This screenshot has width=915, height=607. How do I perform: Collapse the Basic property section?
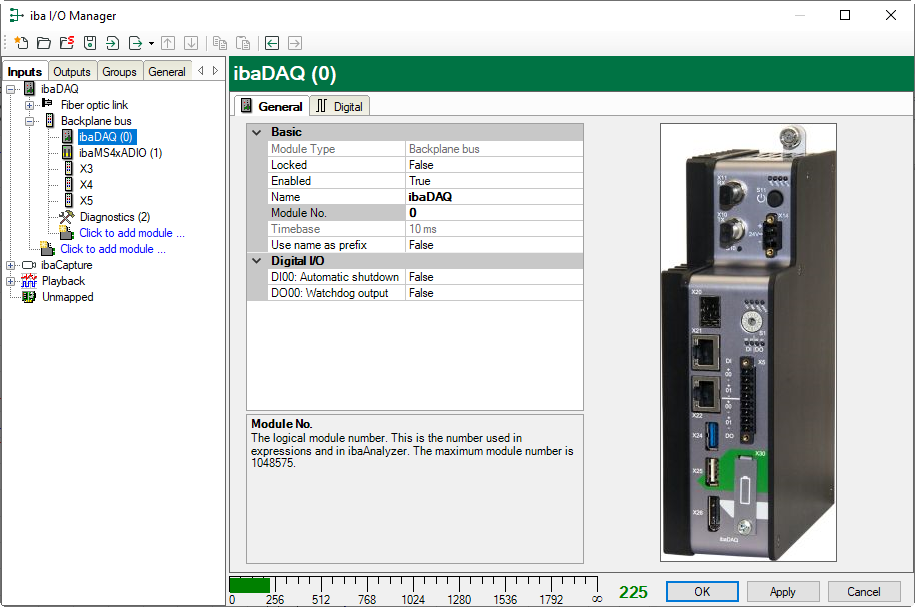click(x=257, y=132)
